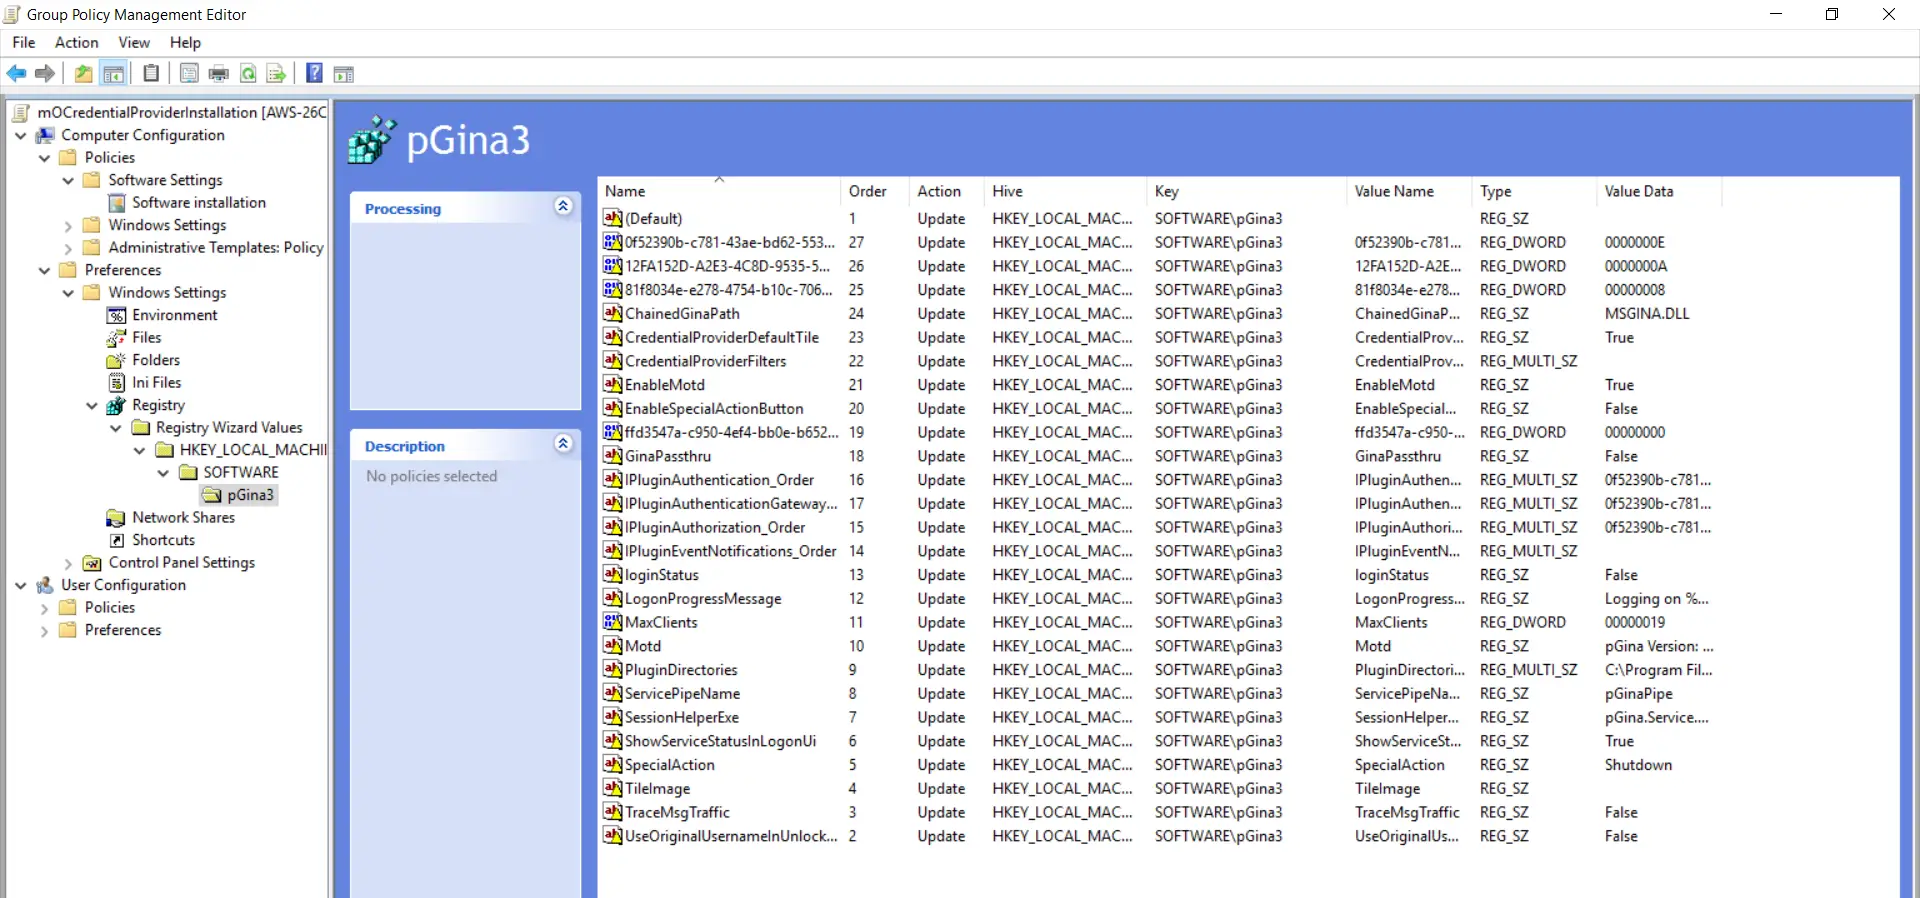Collapse the Computer Configuration node
The image size is (1920, 898).
[x=20, y=135]
